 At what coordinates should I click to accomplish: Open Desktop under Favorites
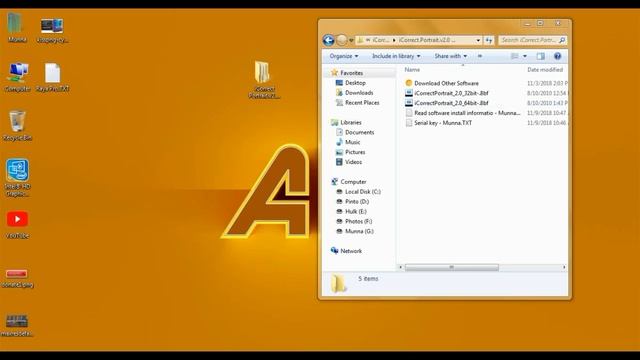(x=355, y=82)
